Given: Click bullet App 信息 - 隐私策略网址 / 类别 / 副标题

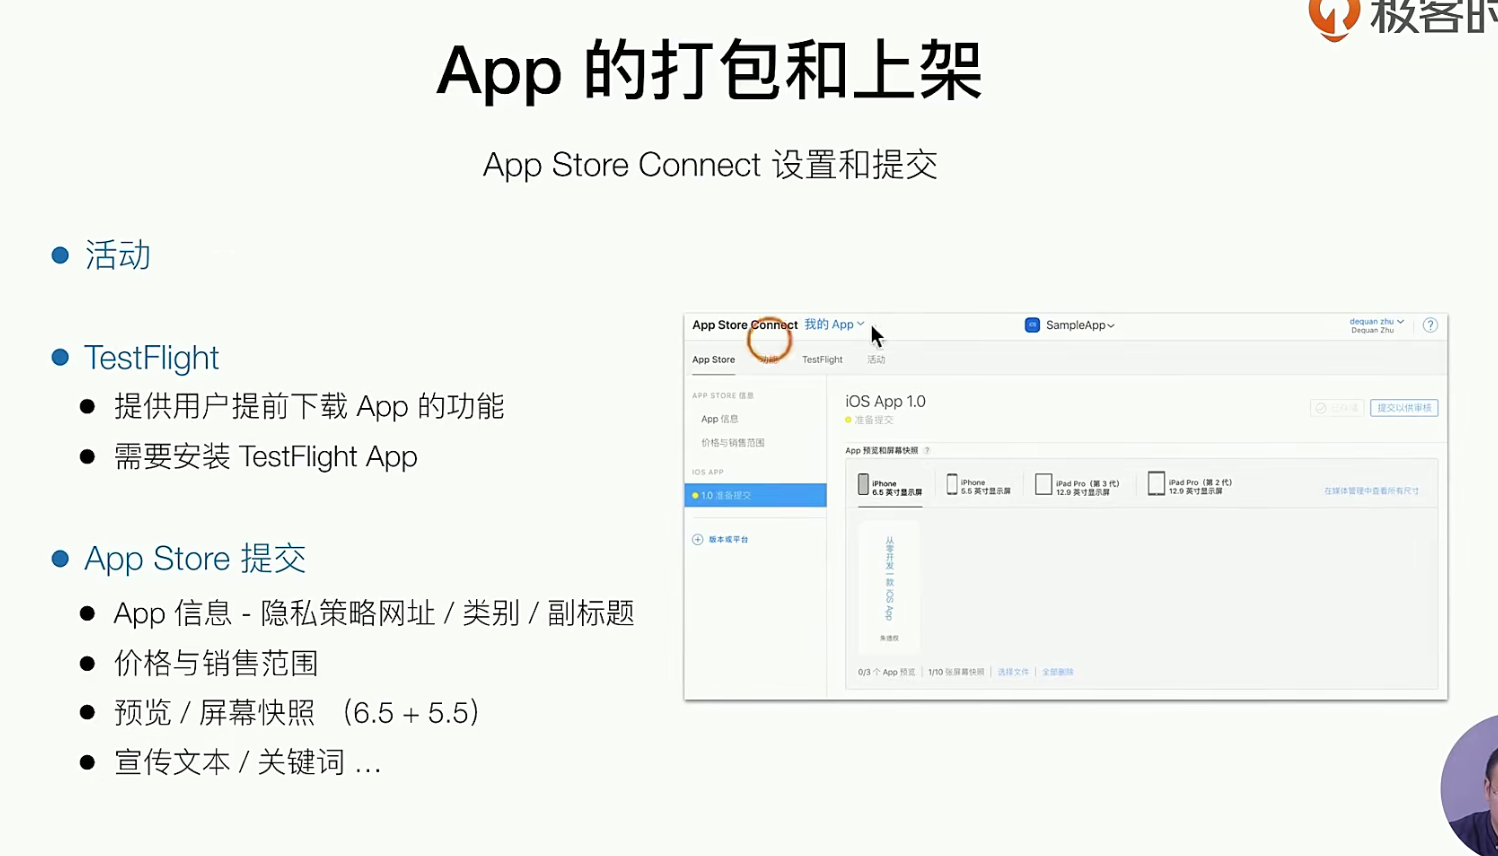Looking at the screenshot, I should (x=374, y=613).
